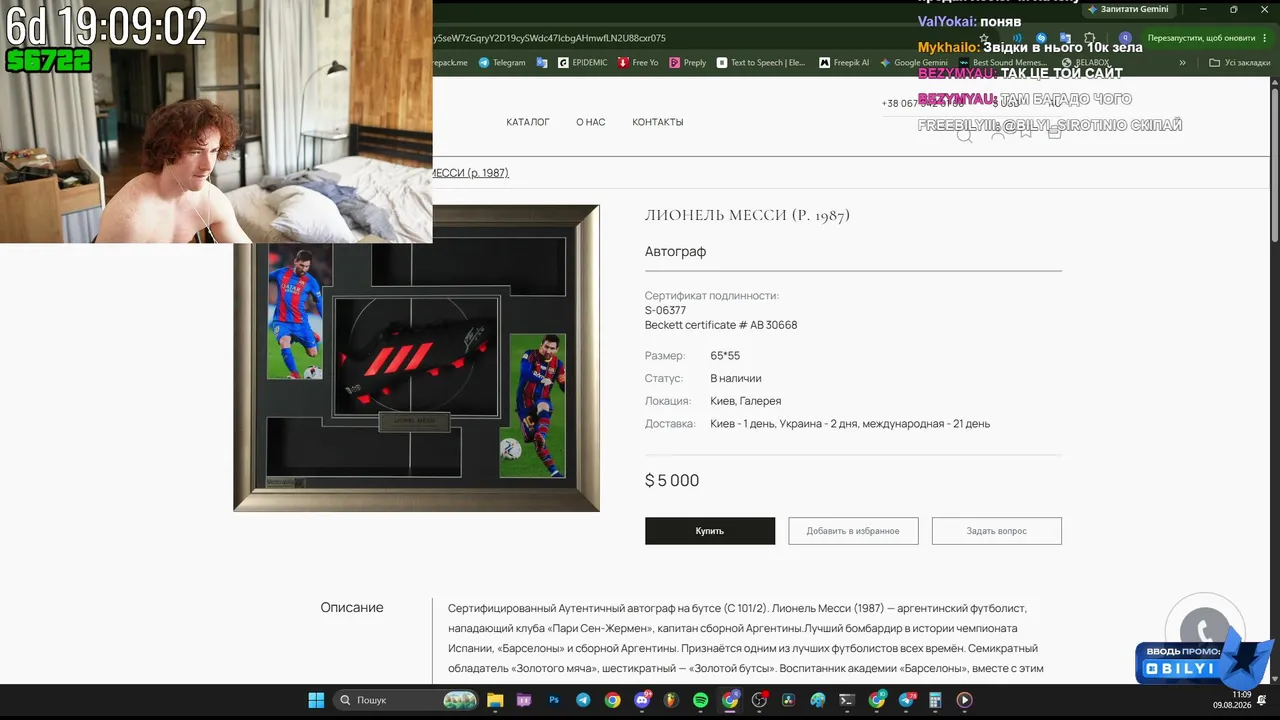Screen dimensions: 1280x720
Task: Open the Telegram bookmark
Action: pyautogui.click(x=502, y=62)
